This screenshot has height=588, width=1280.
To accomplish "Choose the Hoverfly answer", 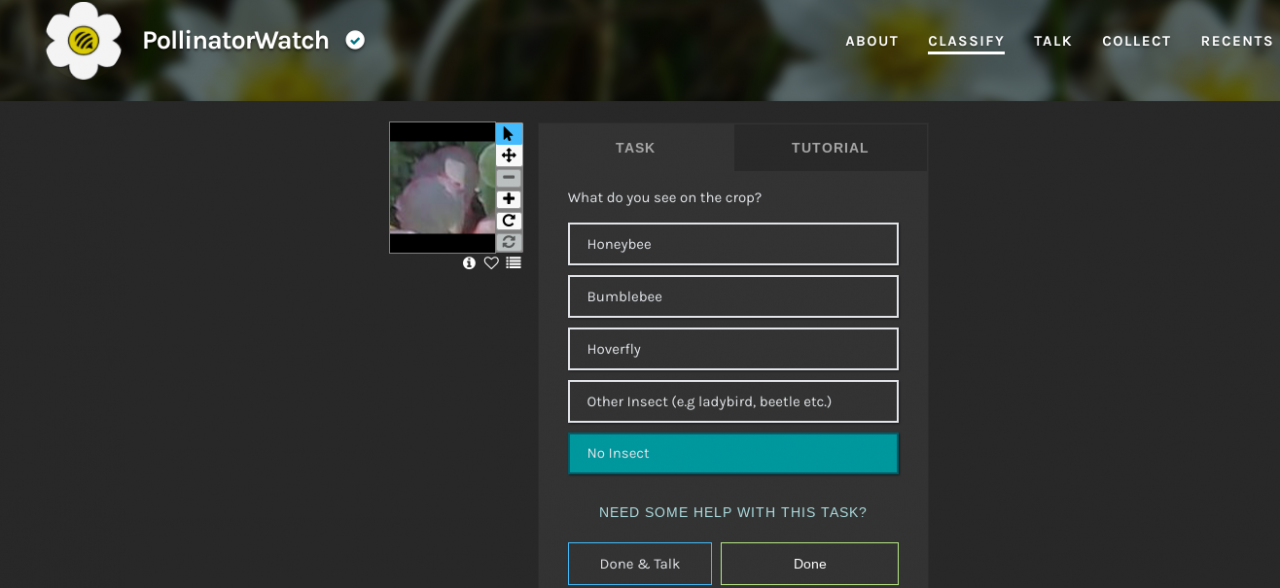I will (733, 349).
